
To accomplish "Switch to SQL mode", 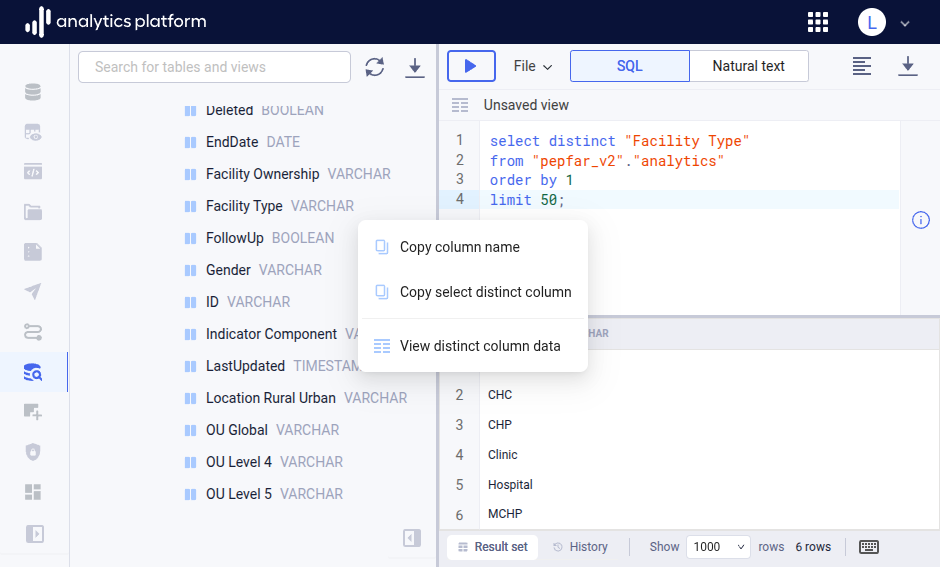I will coord(629,66).
